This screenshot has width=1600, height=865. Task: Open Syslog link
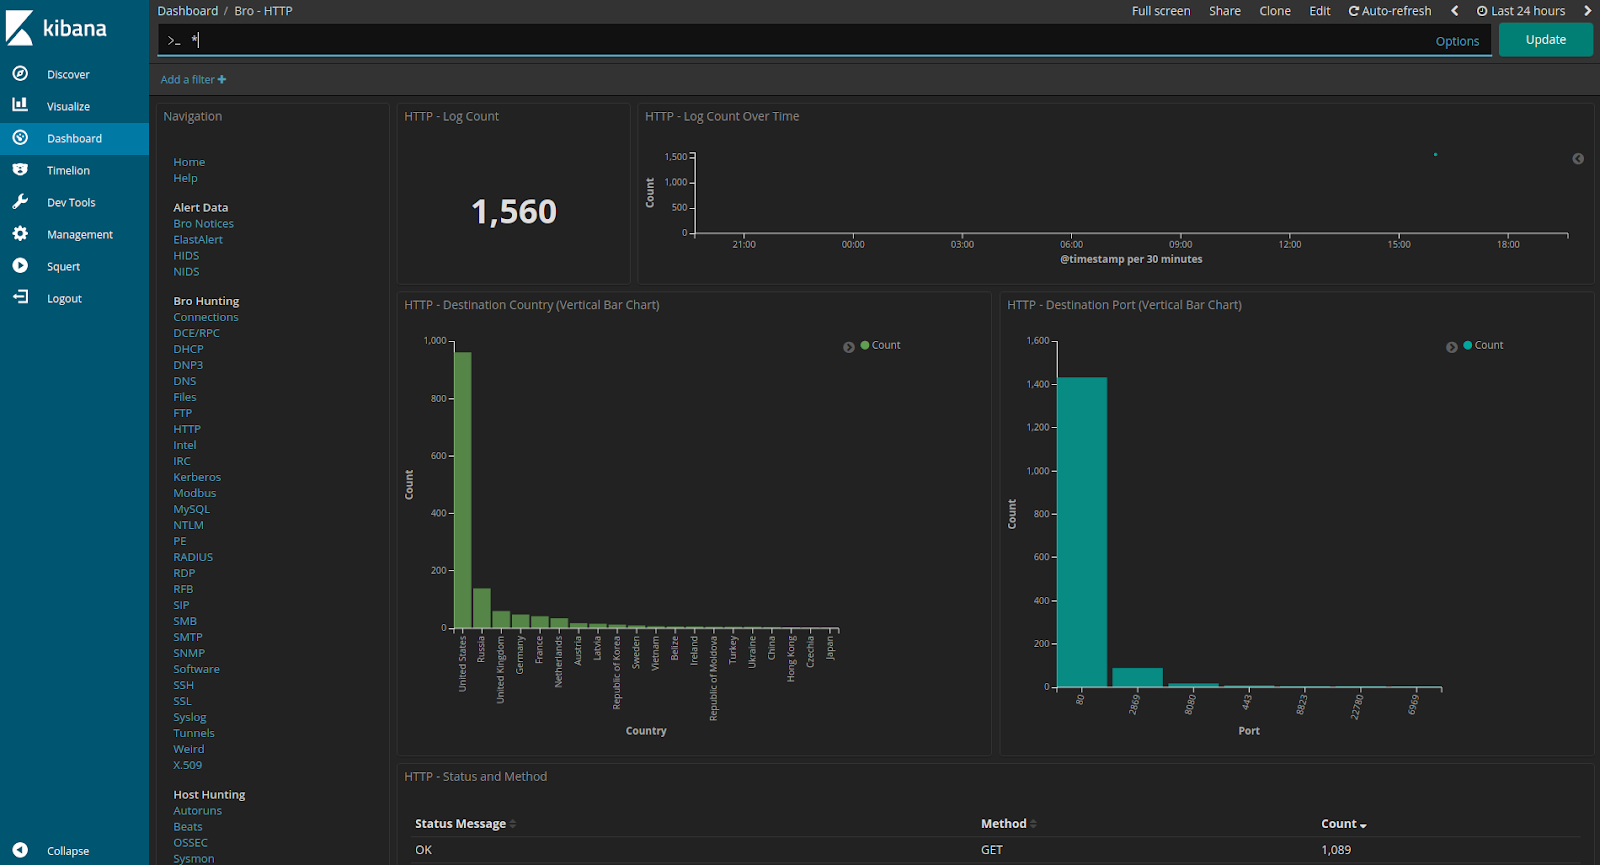tap(190, 717)
